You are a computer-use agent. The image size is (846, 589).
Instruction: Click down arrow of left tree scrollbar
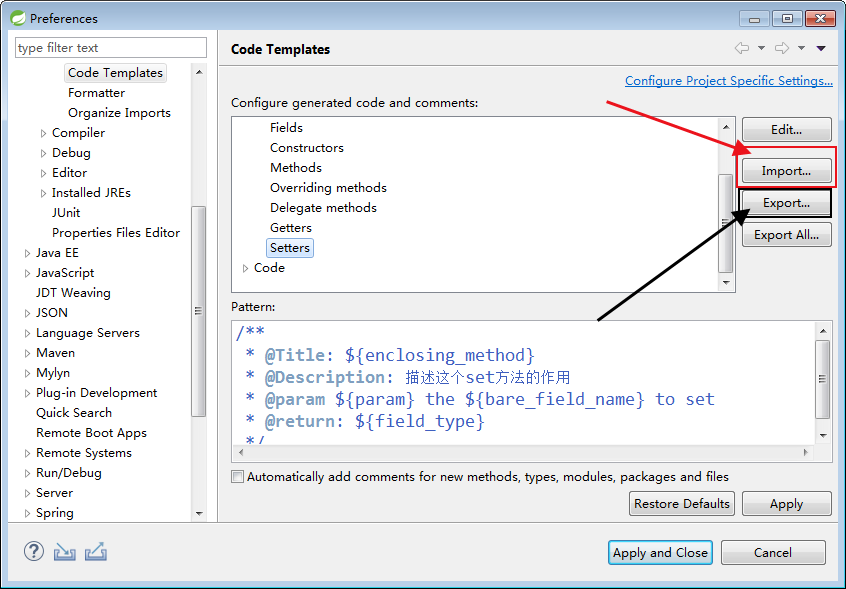pyautogui.click(x=199, y=513)
